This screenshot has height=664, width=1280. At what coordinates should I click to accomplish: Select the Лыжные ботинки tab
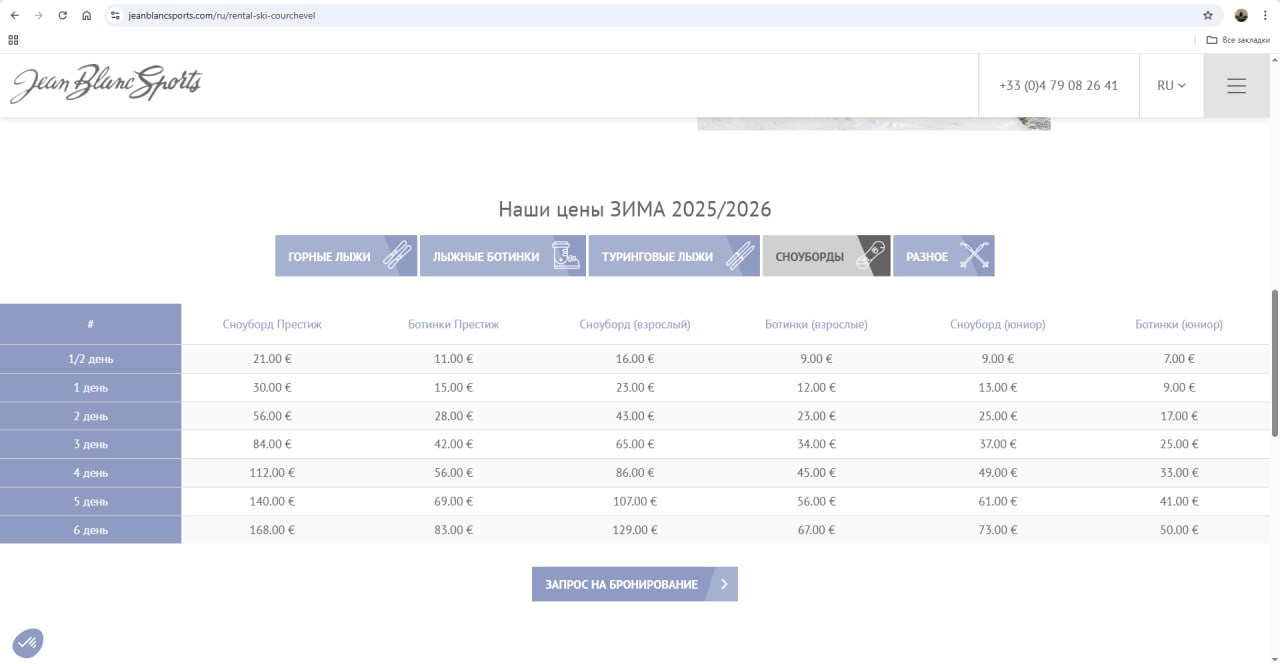[x=502, y=256]
